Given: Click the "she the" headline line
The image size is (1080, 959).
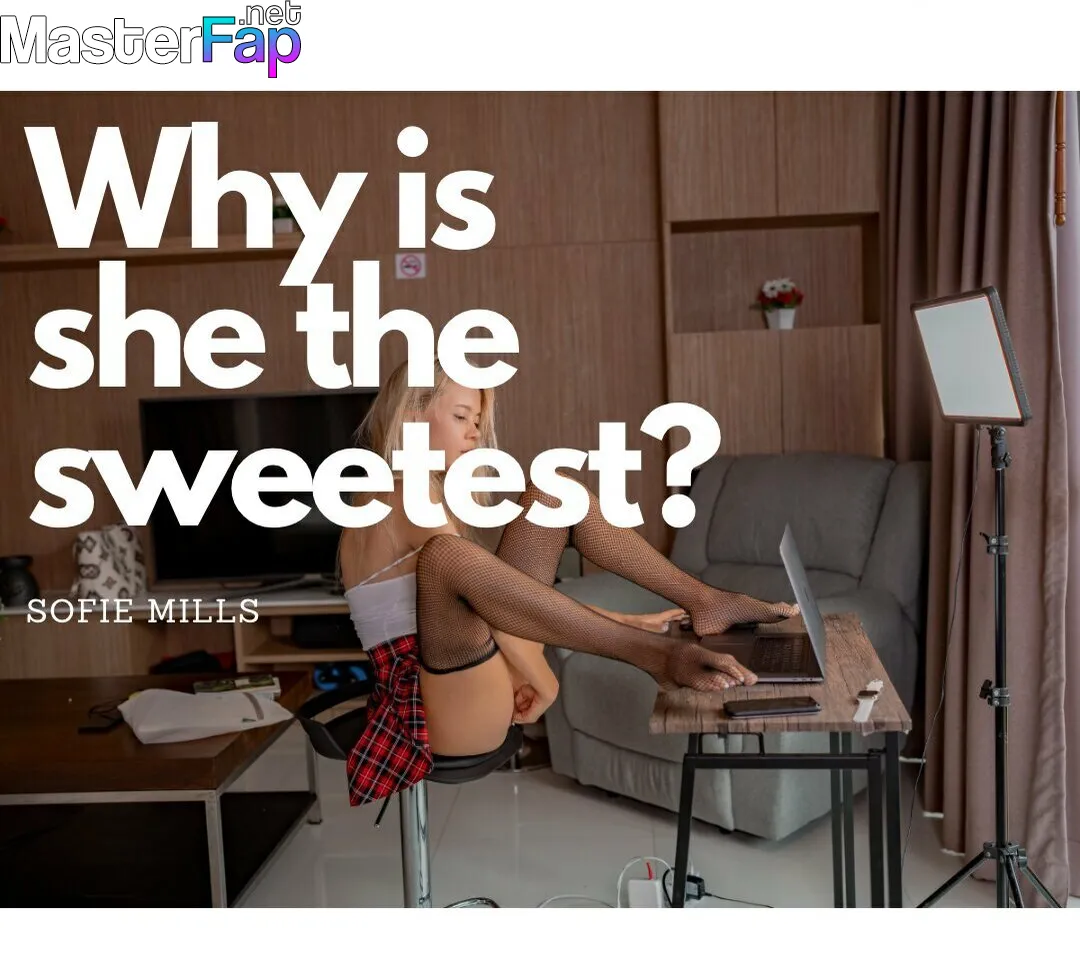Looking at the screenshot, I should 273,324.
